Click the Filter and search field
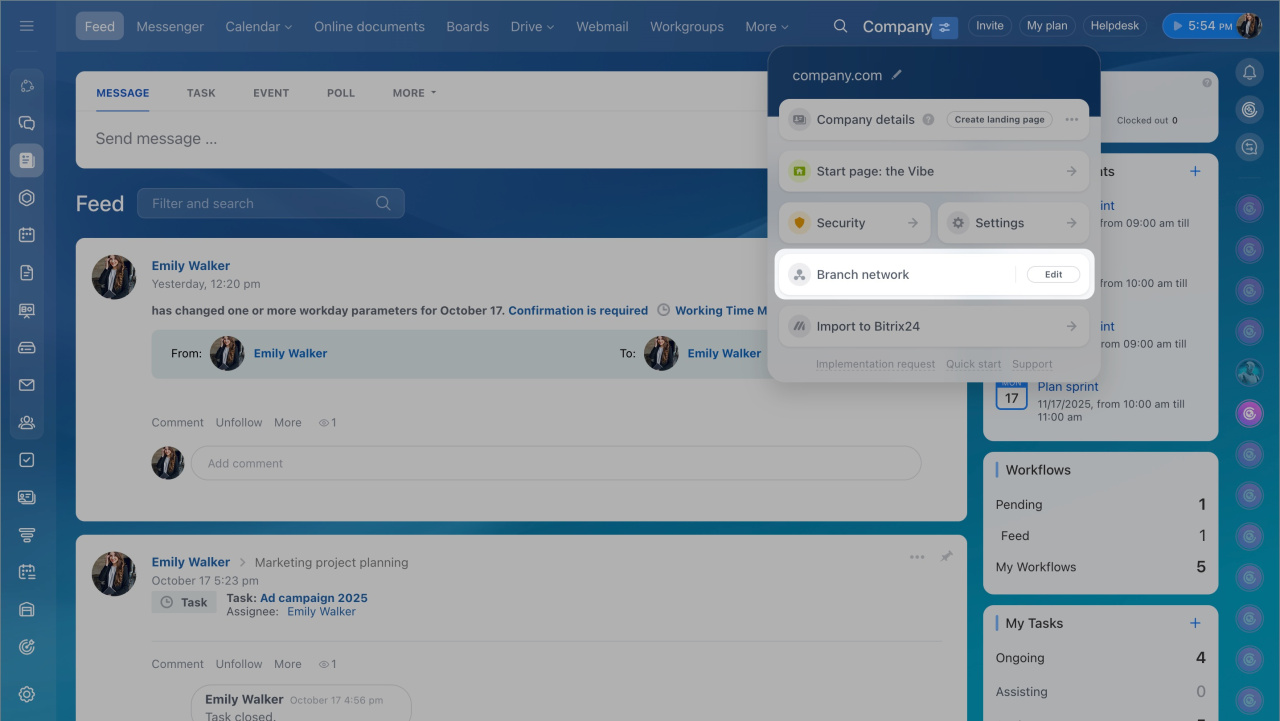 260,204
